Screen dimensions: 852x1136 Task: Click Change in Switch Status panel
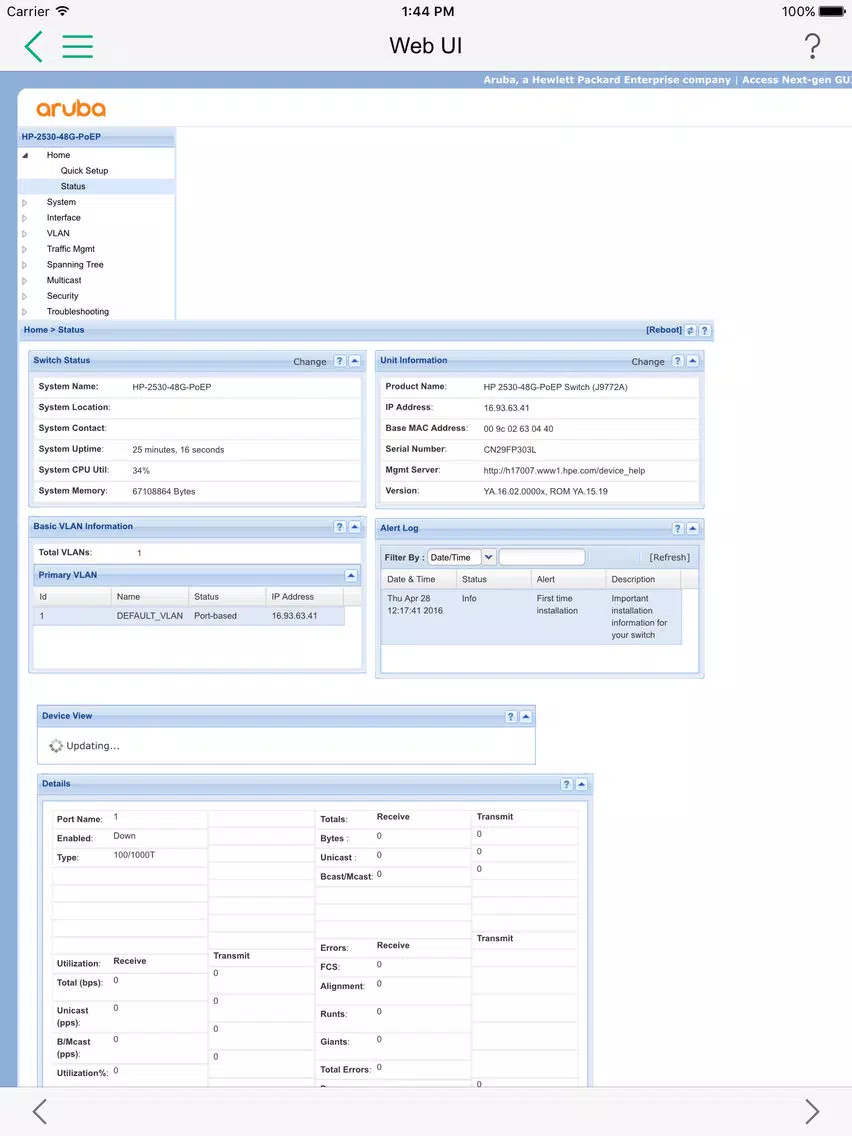point(310,362)
